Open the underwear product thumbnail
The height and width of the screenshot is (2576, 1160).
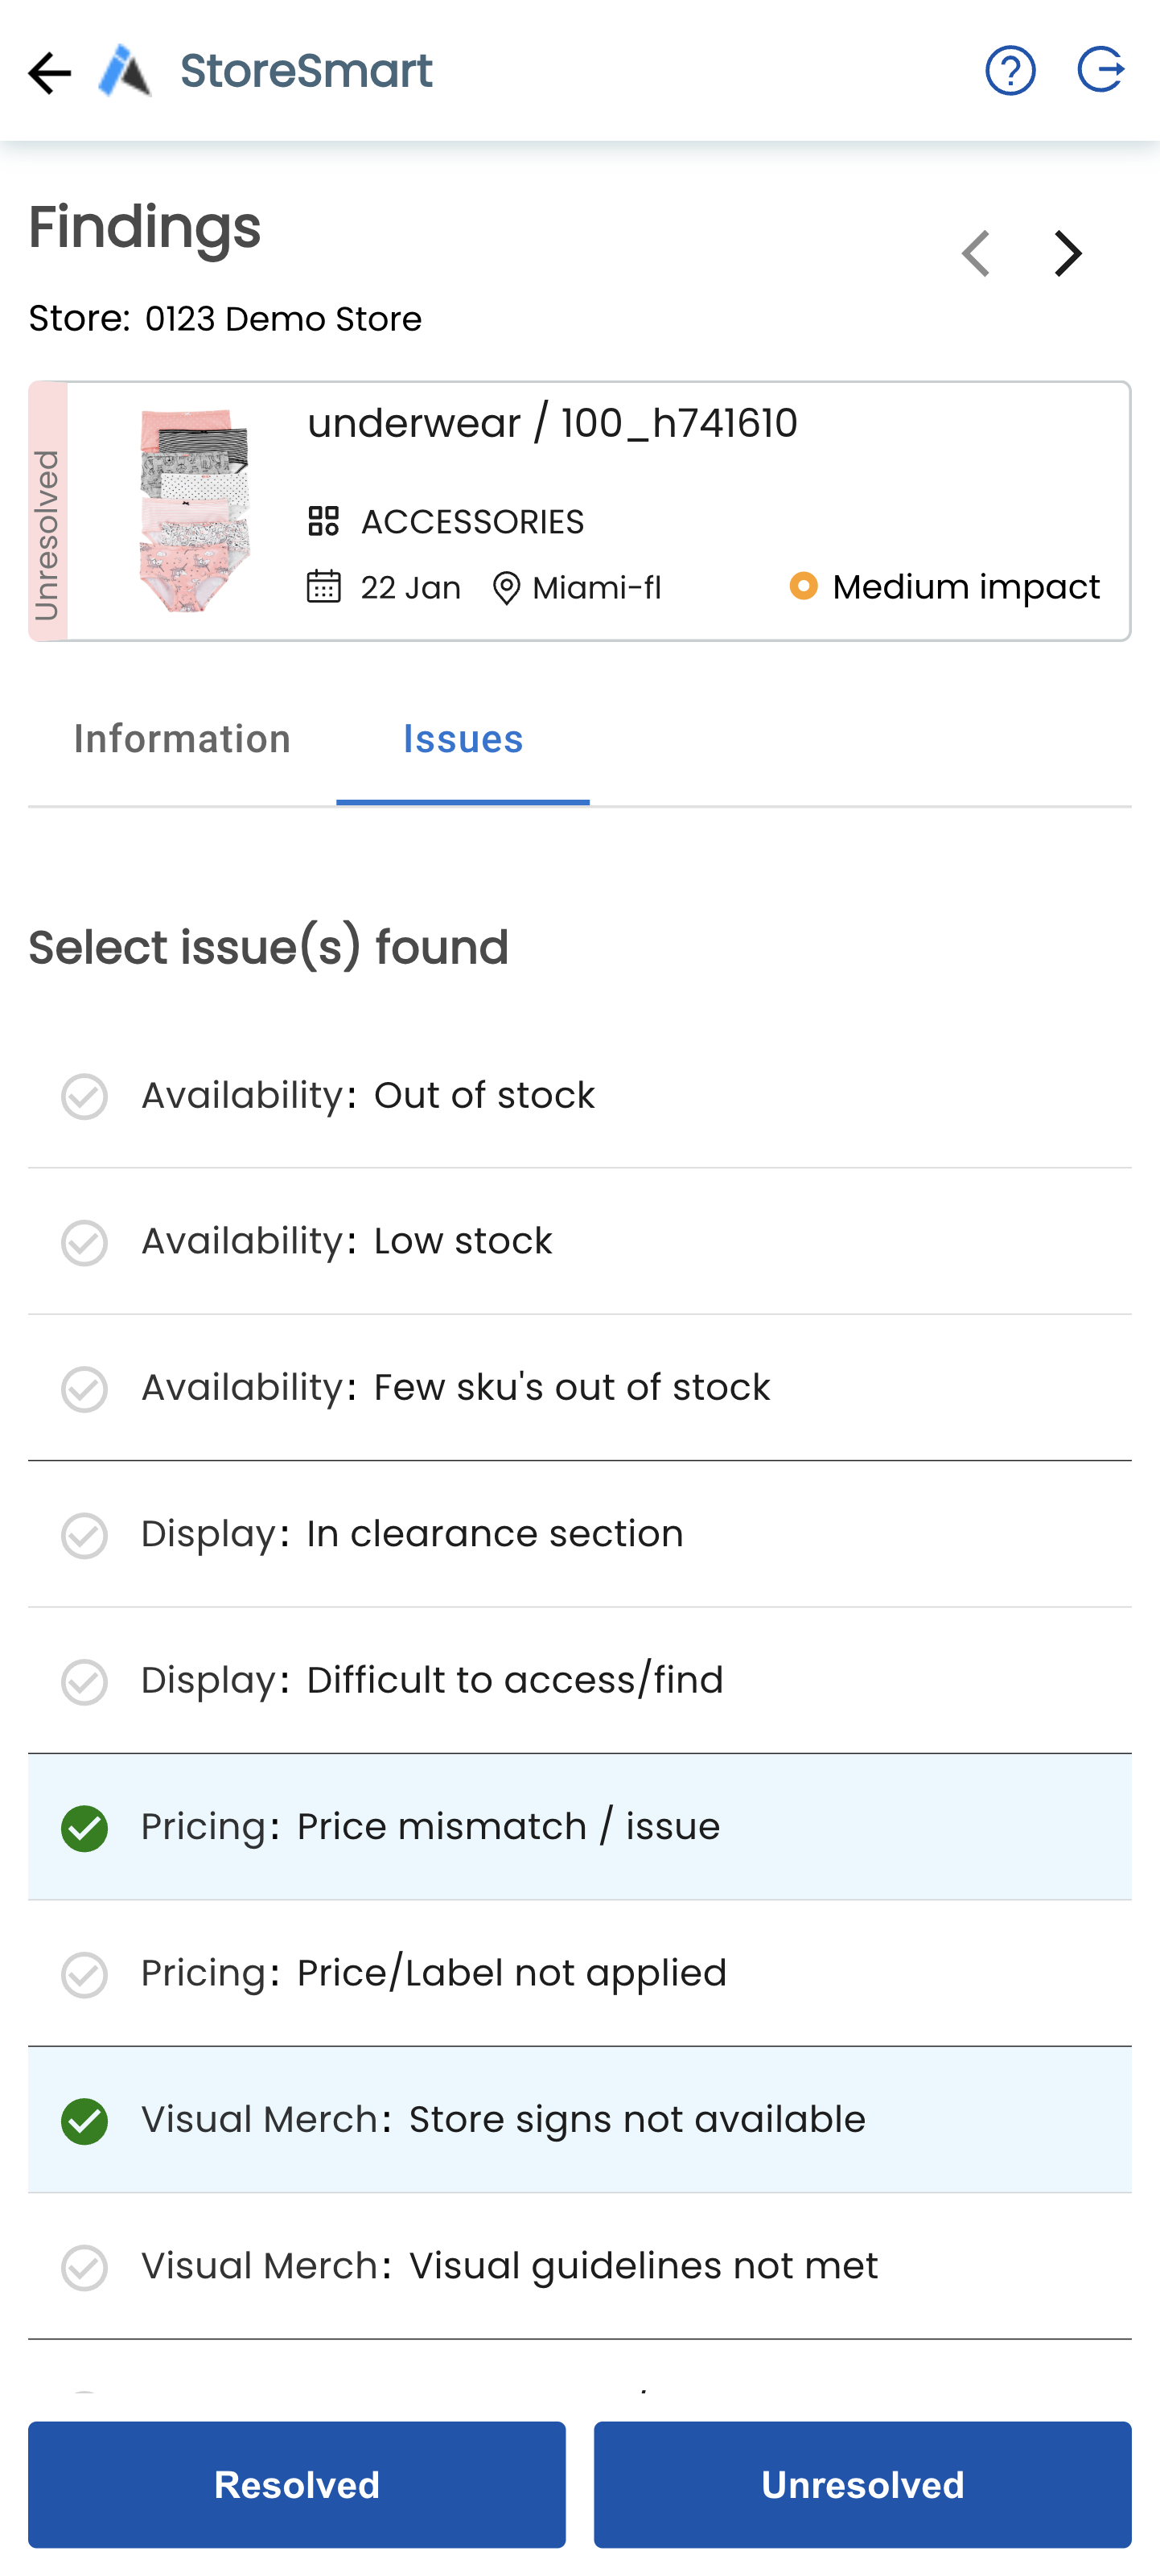pos(194,511)
